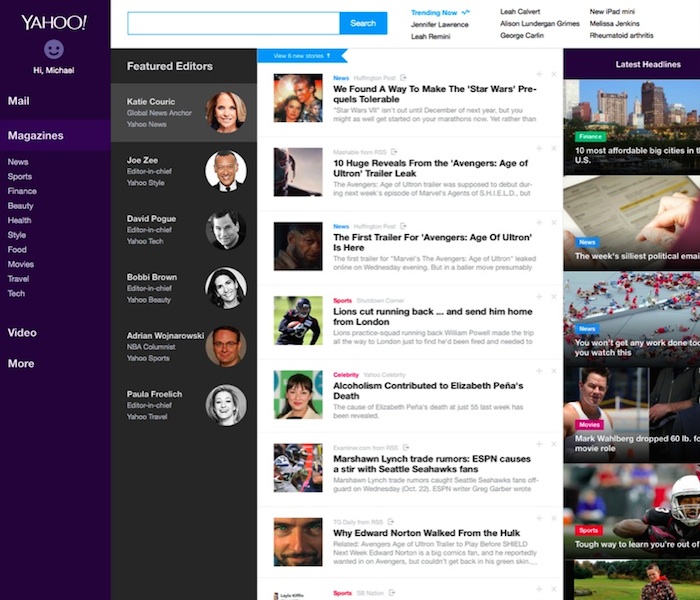Open trending topic Leah Remini
700x600 pixels.
tap(430, 37)
